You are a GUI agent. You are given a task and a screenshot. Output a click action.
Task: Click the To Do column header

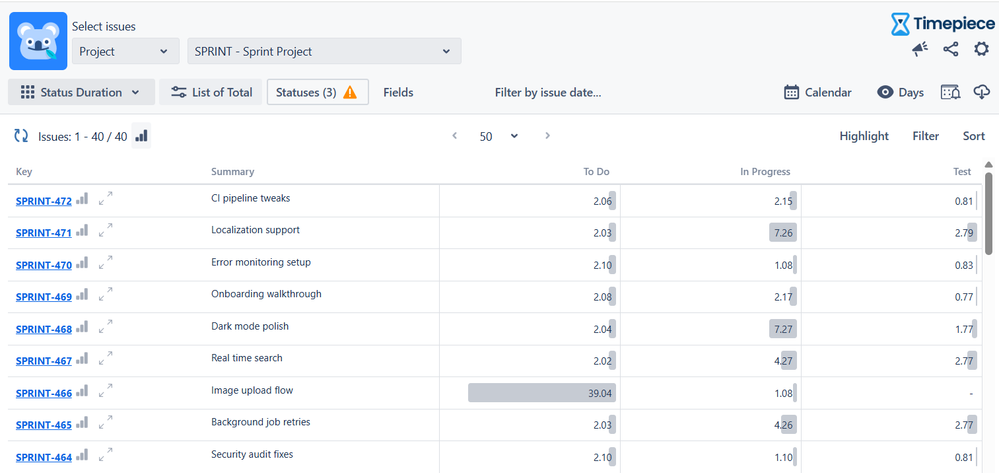tap(596, 171)
